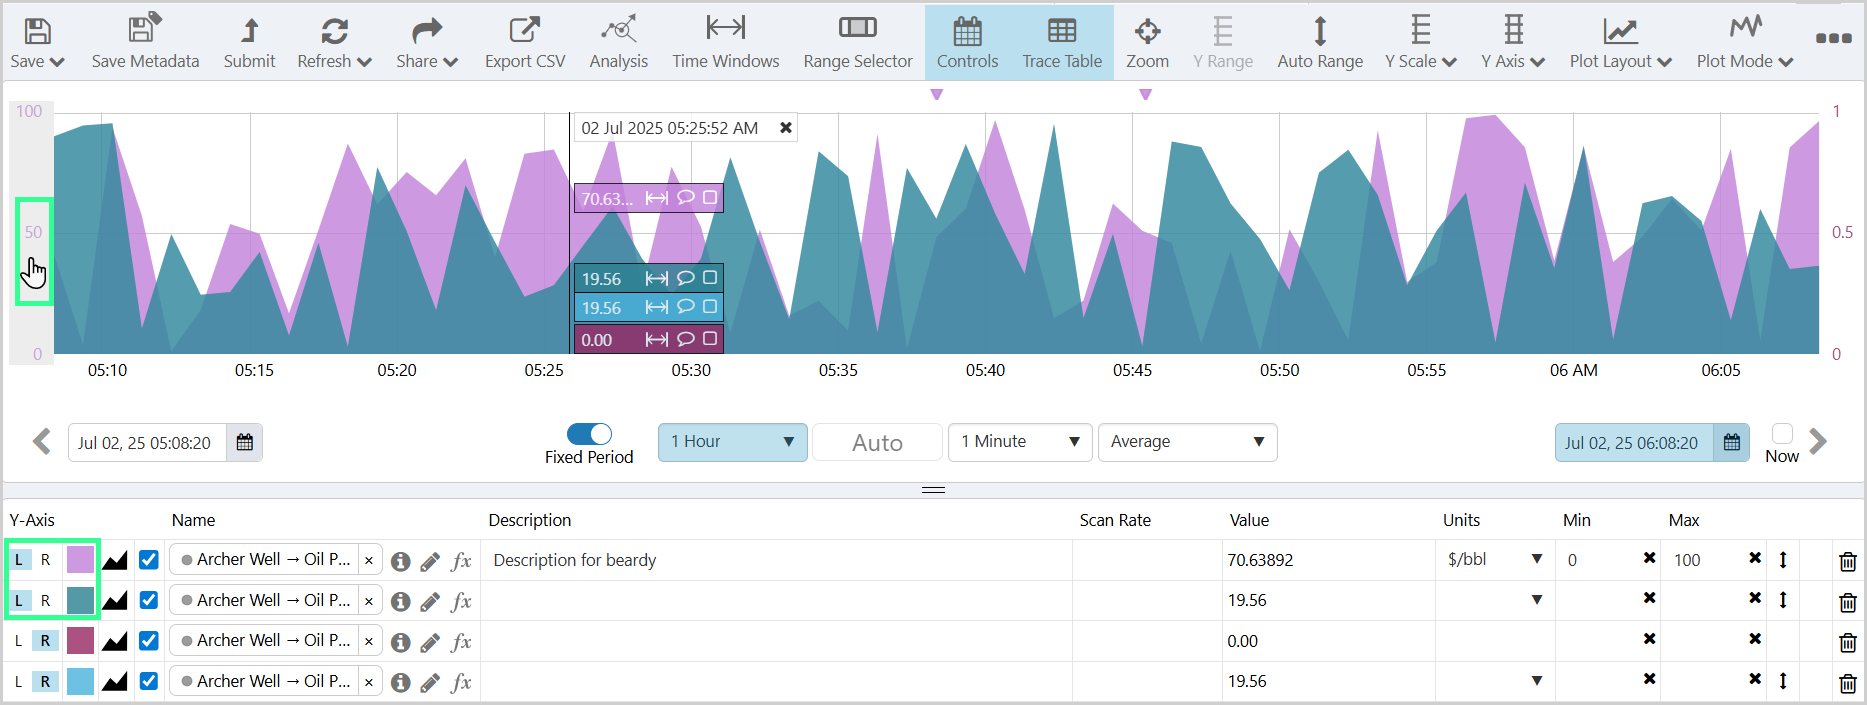This screenshot has width=1867, height=705.
Task: Click the light blue color swatch
Action: (x=80, y=682)
